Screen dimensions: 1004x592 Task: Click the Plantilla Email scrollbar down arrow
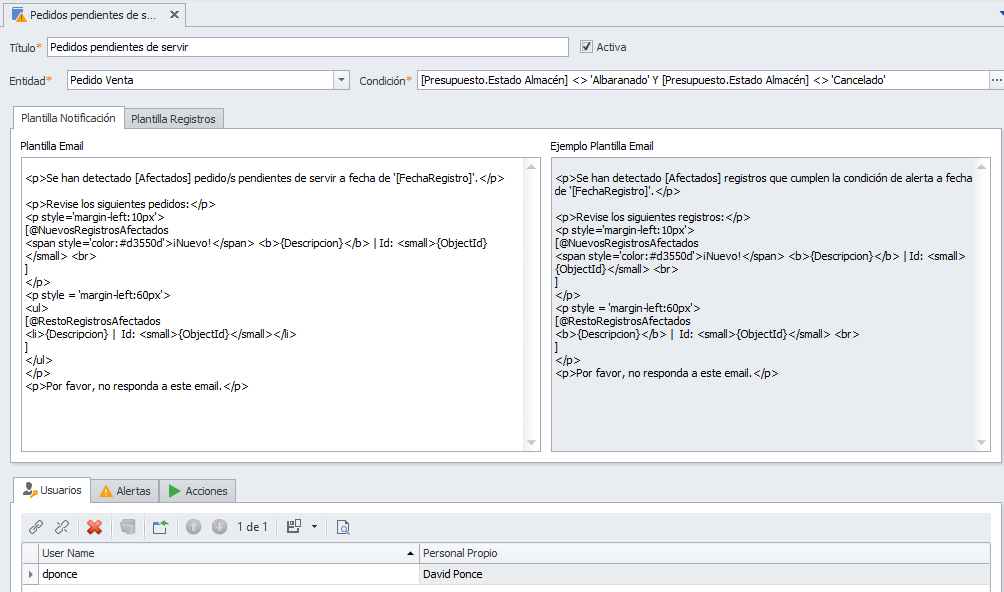tap(533, 444)
